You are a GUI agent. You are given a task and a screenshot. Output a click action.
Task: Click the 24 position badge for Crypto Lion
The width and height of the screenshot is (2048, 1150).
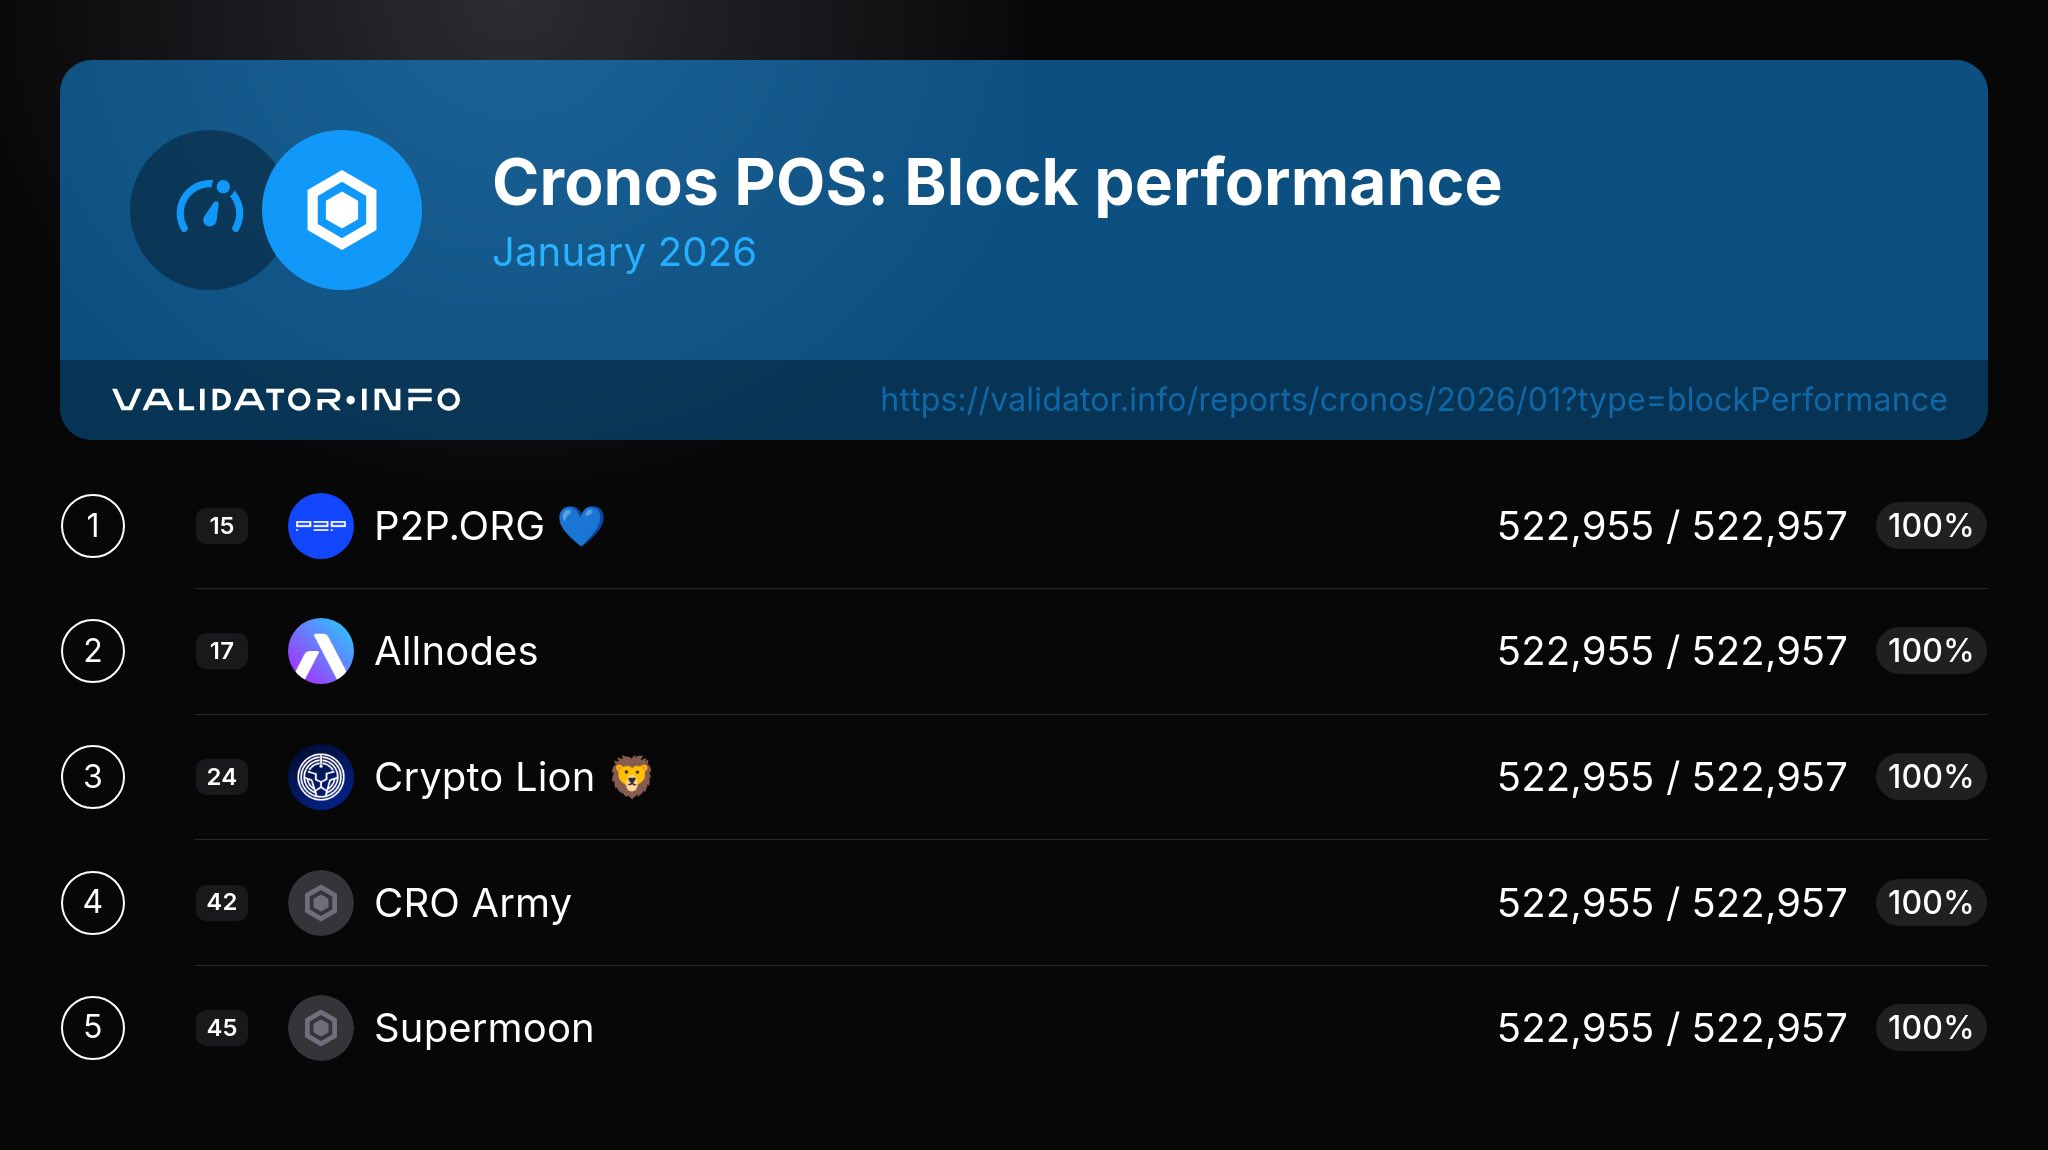(x=222, y=777)
